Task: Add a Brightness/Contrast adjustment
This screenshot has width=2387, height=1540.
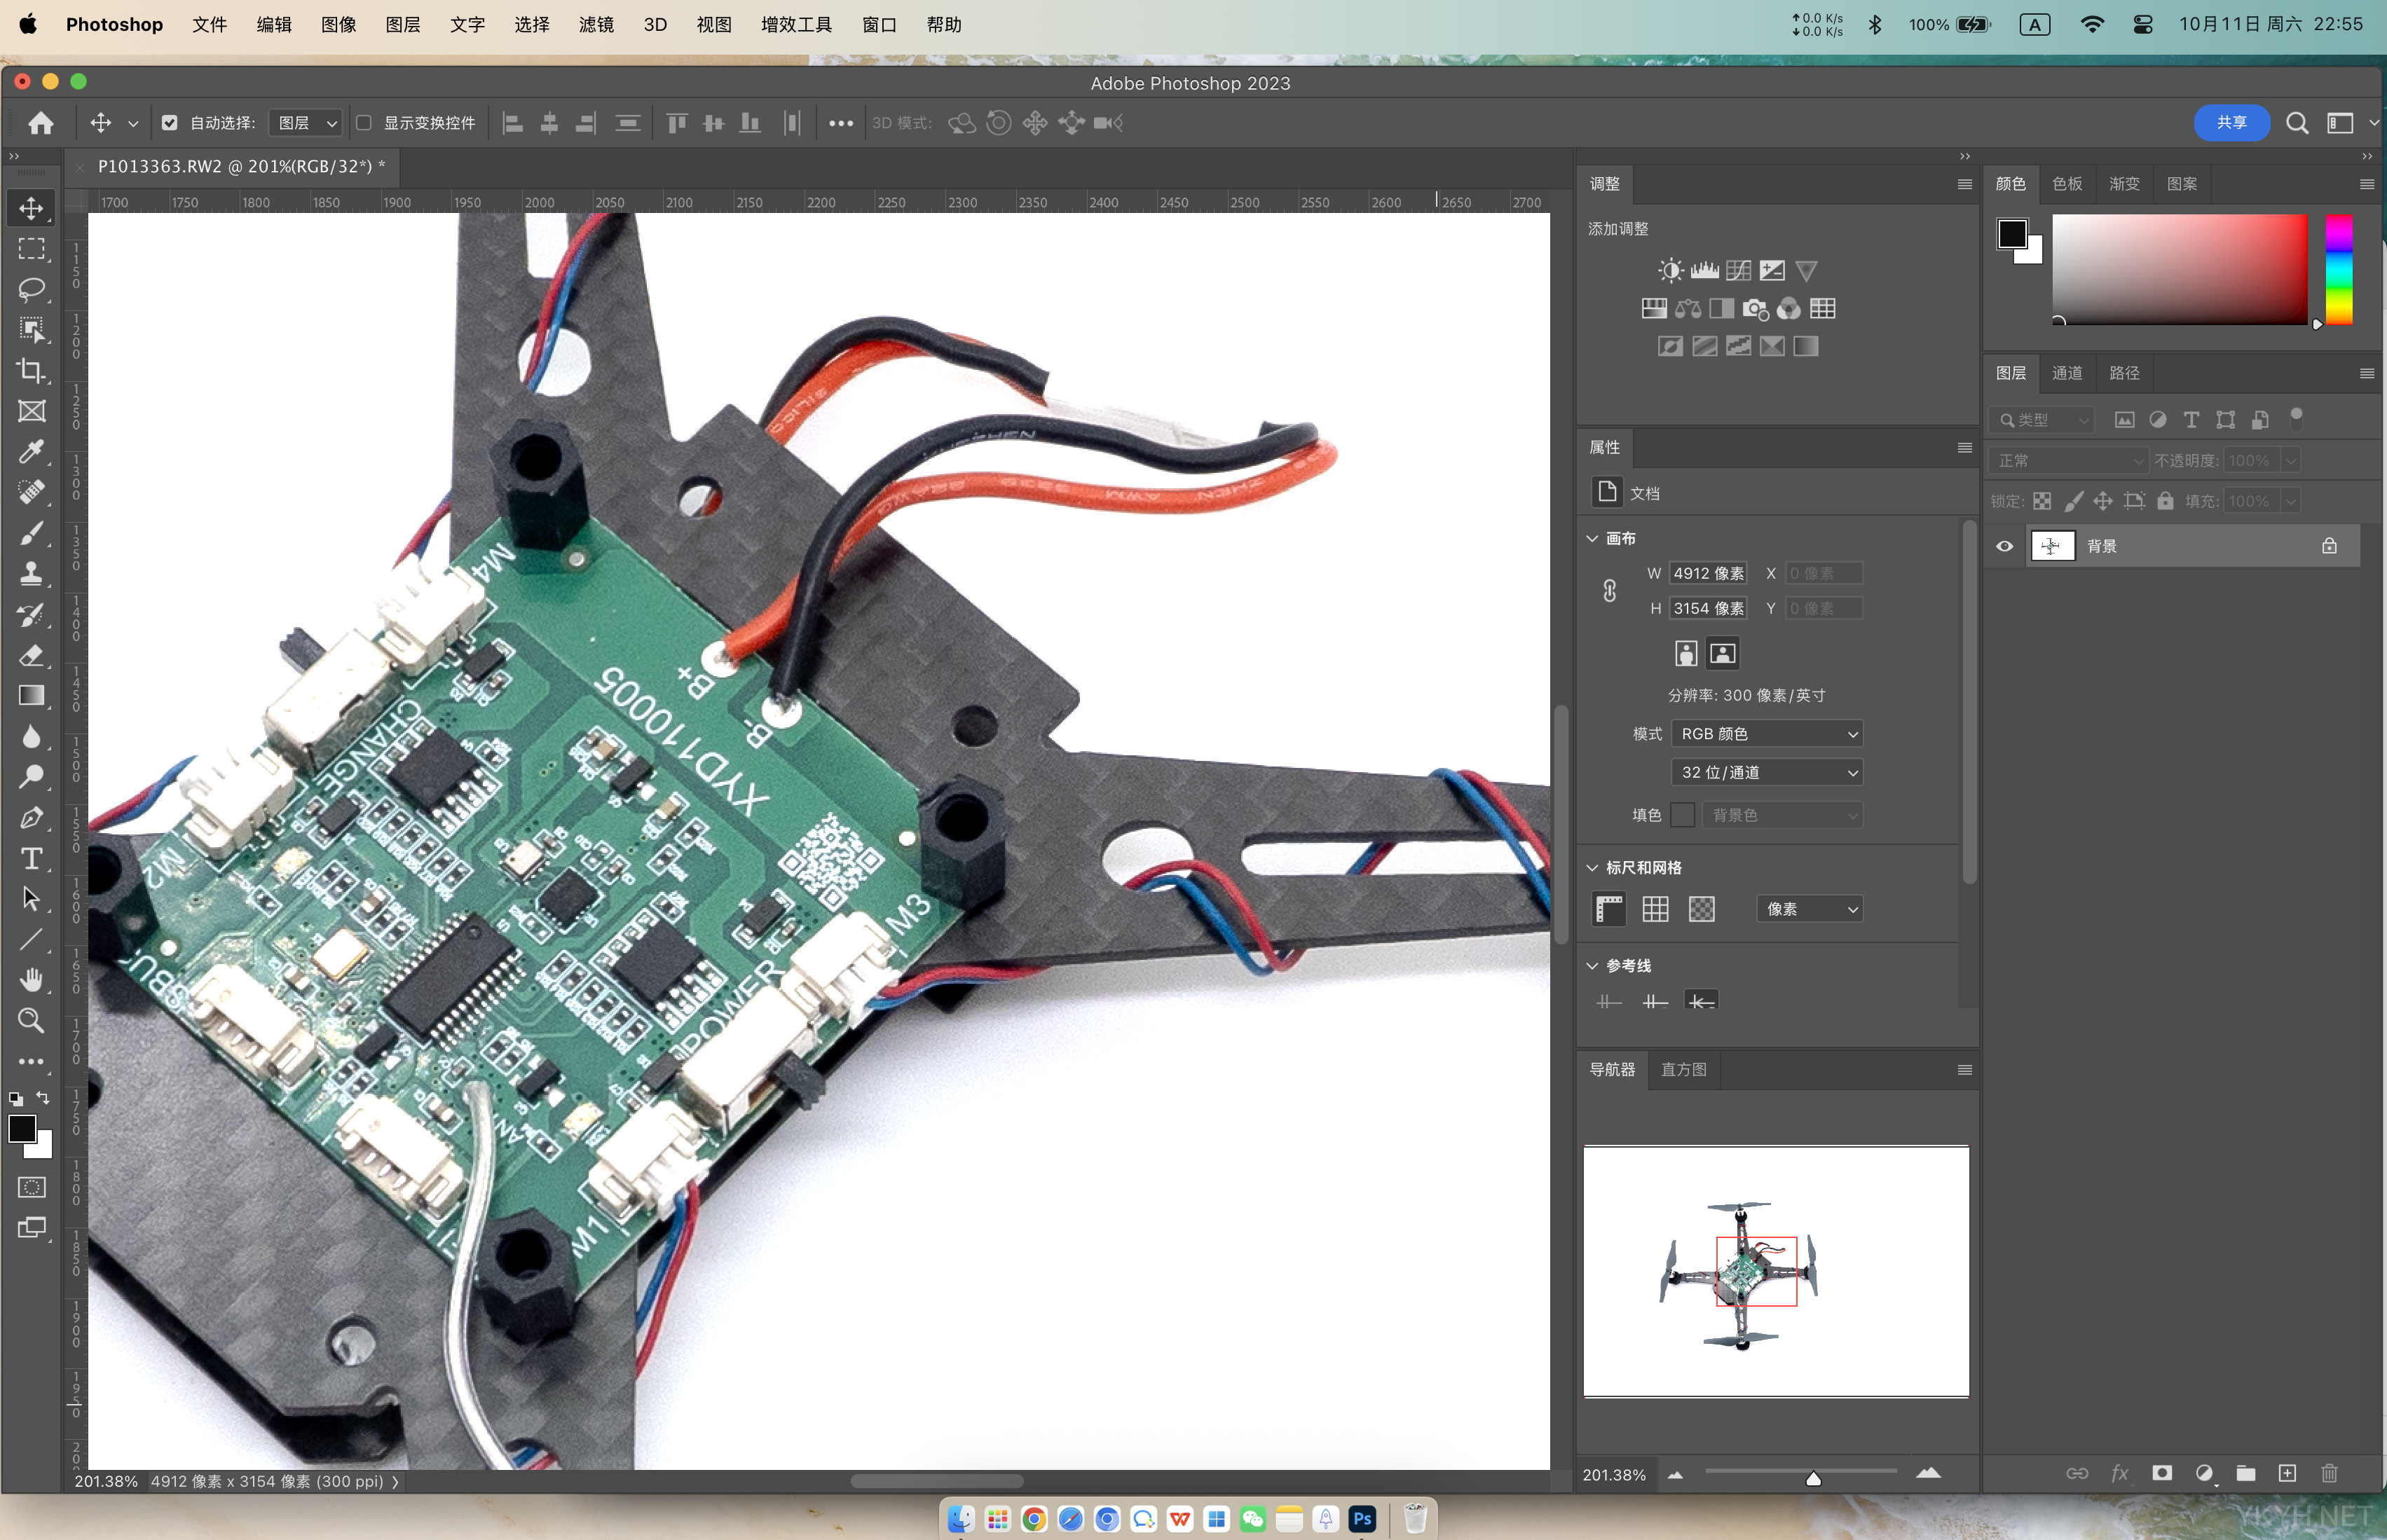Action: pyautogui.click(x=1670, y=270)
